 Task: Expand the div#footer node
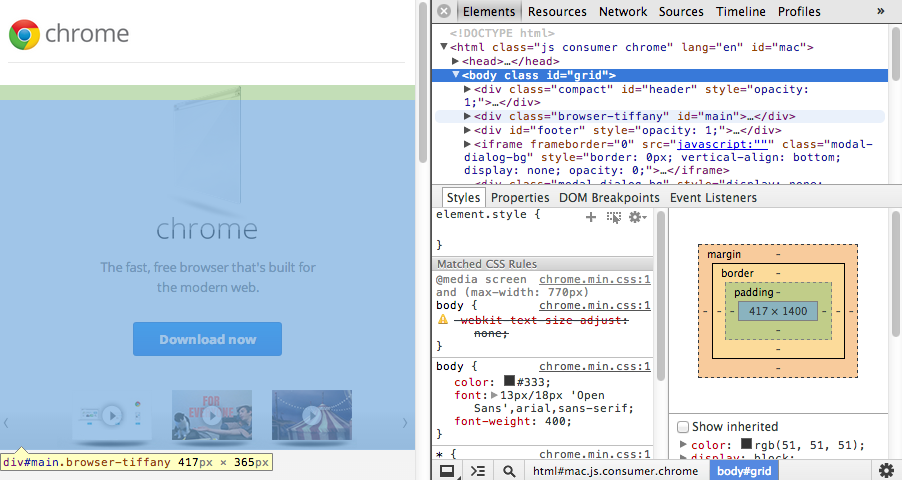(x=468, y=130)
